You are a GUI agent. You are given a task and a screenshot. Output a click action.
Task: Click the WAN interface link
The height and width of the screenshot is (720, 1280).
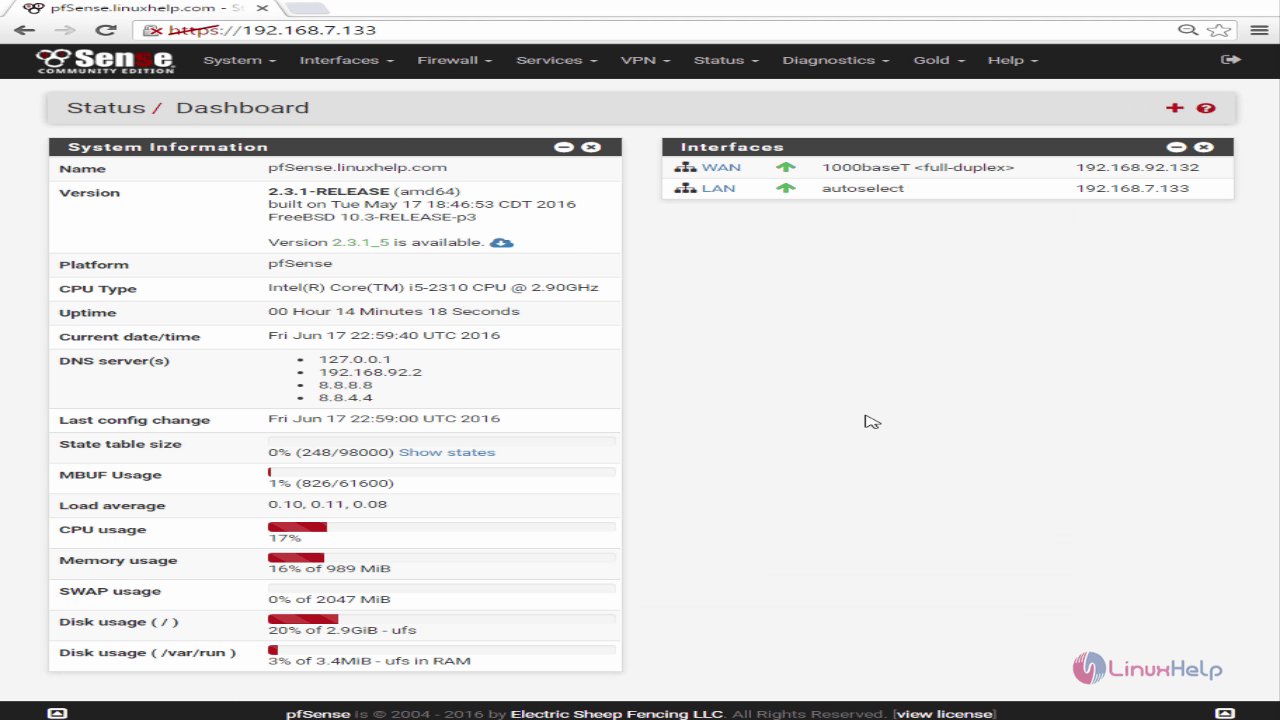721,168
